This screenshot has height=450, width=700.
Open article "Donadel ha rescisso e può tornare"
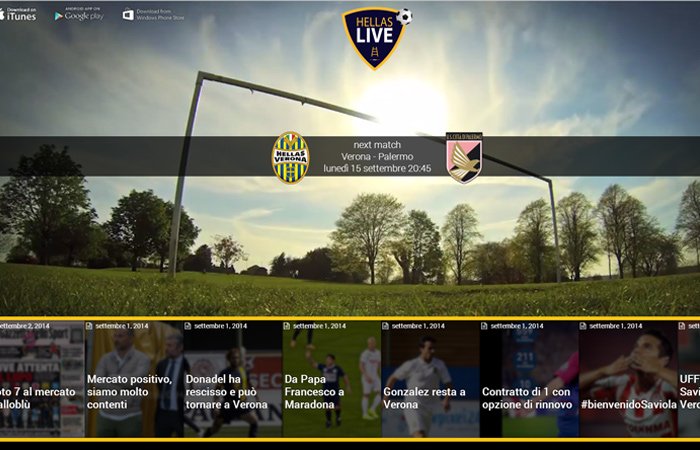coord(233,379)
